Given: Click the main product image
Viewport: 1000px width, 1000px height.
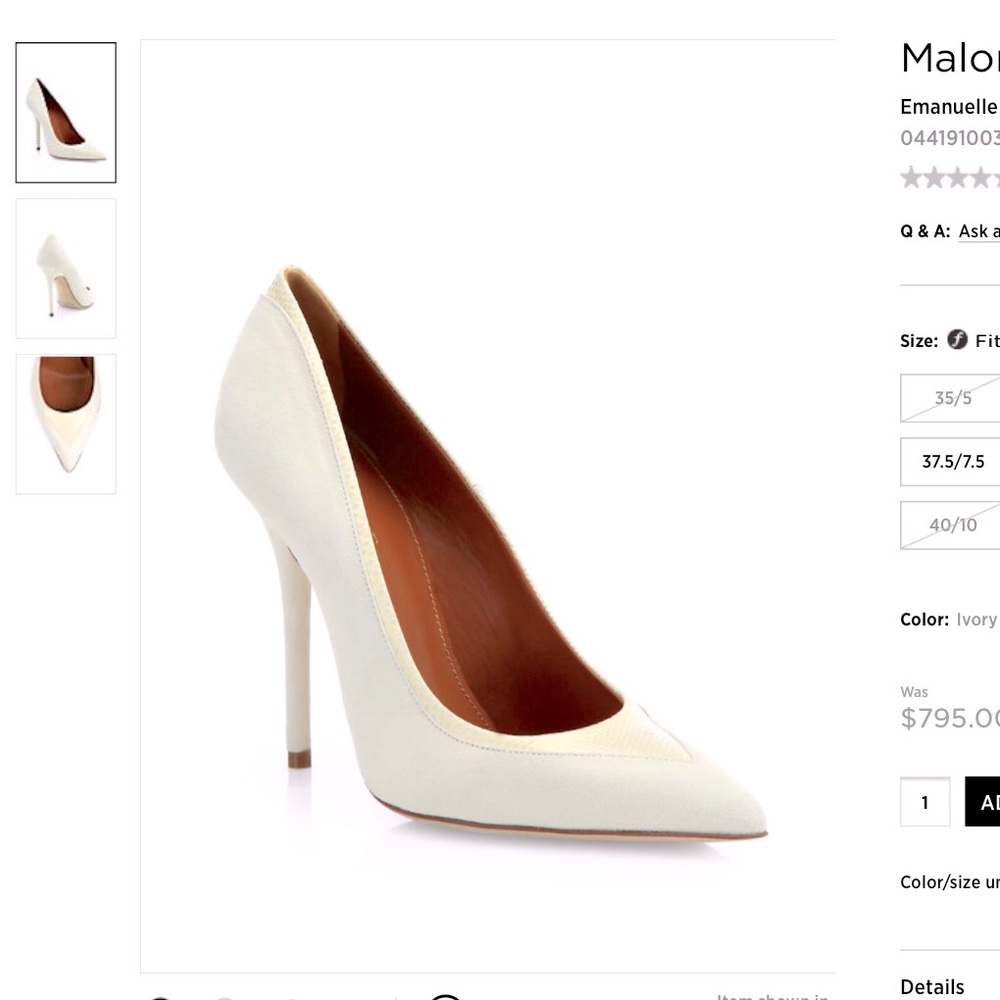Looking at the screenshot, I should (x=488, y=500).
